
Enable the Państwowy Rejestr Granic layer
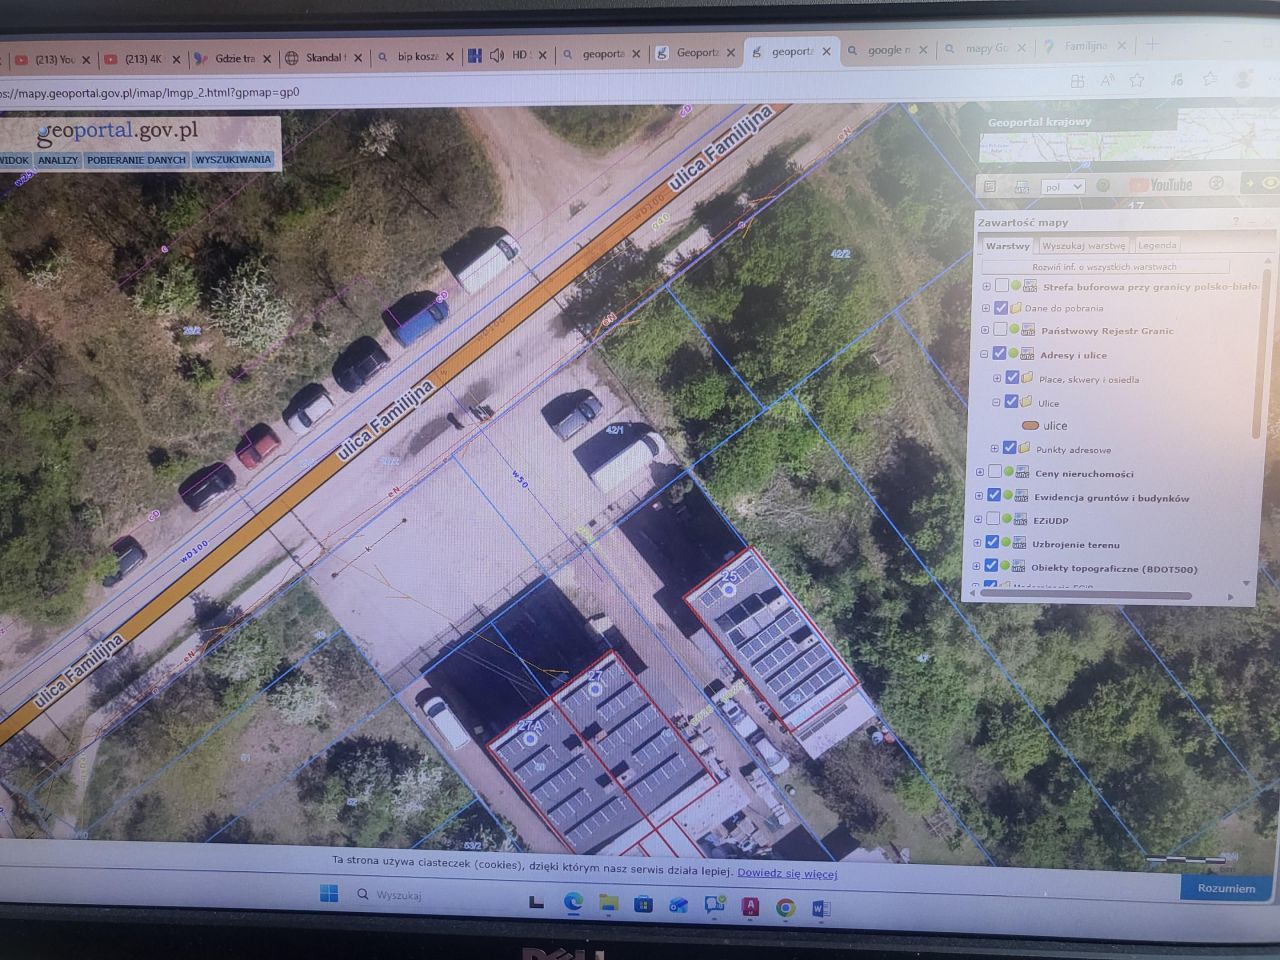[x=1000, y=330]
